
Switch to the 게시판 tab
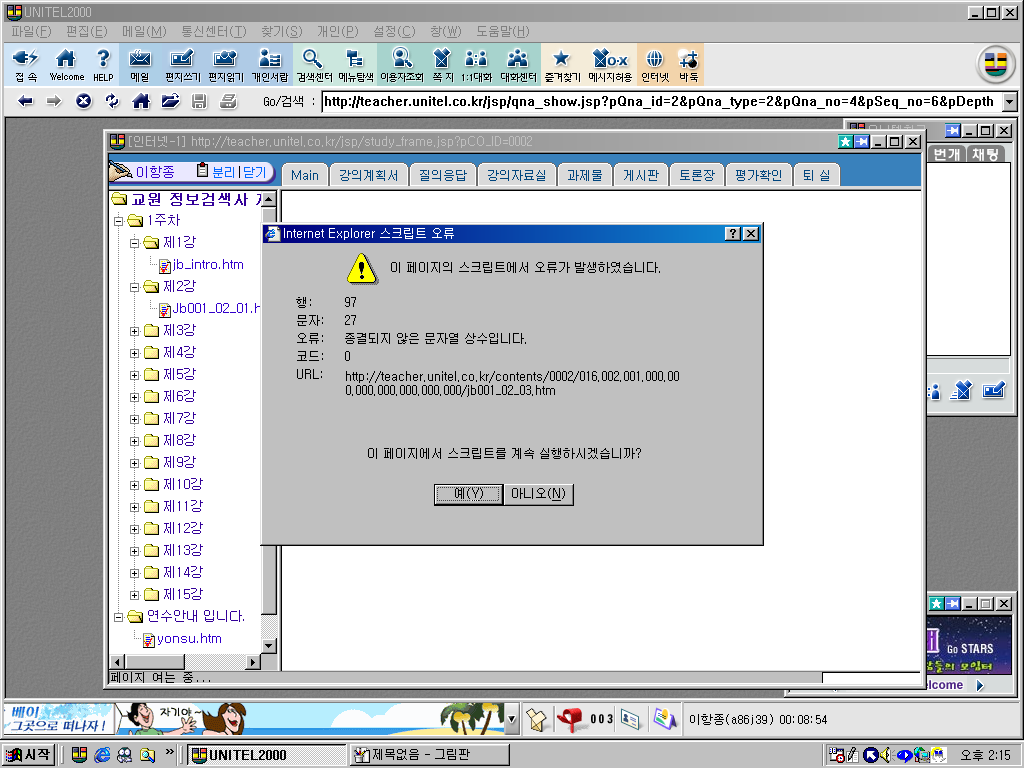pos(641,175)
